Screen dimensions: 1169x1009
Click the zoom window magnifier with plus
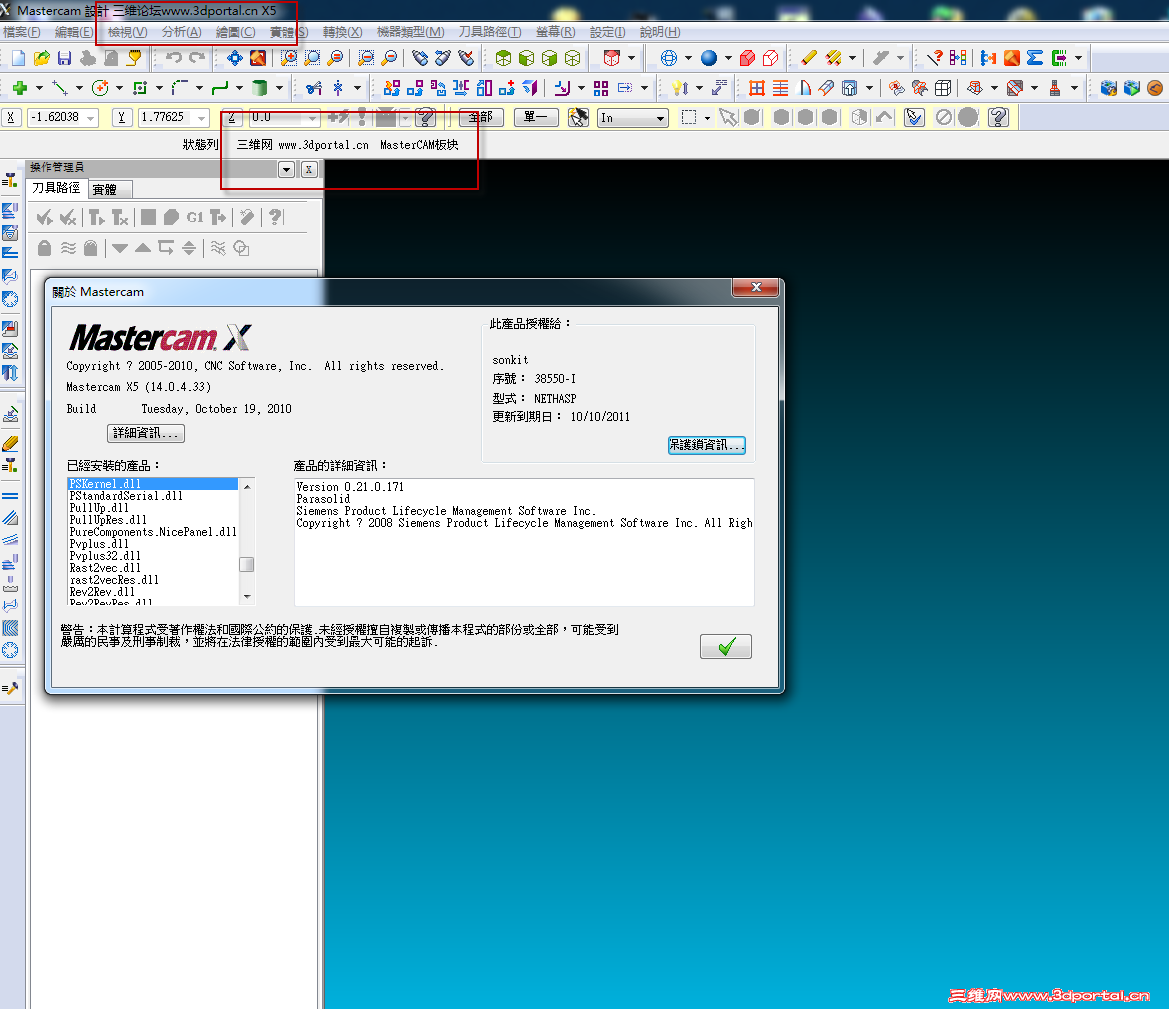pos(289,58)
